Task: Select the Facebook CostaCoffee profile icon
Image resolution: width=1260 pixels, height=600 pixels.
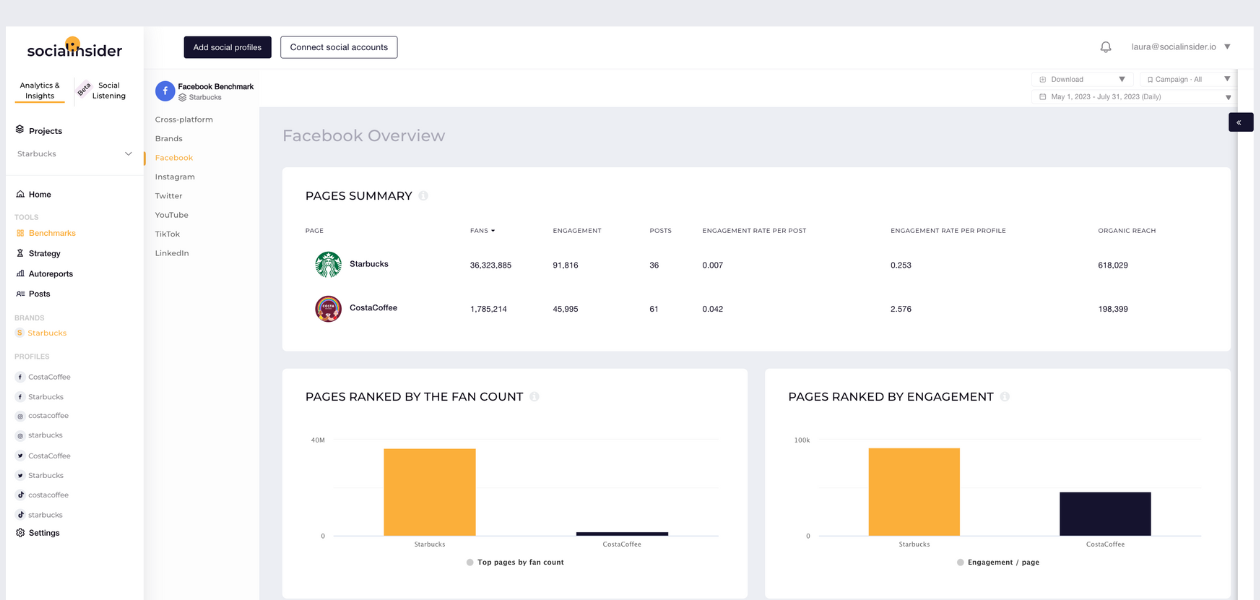Action: pos(20,377)
